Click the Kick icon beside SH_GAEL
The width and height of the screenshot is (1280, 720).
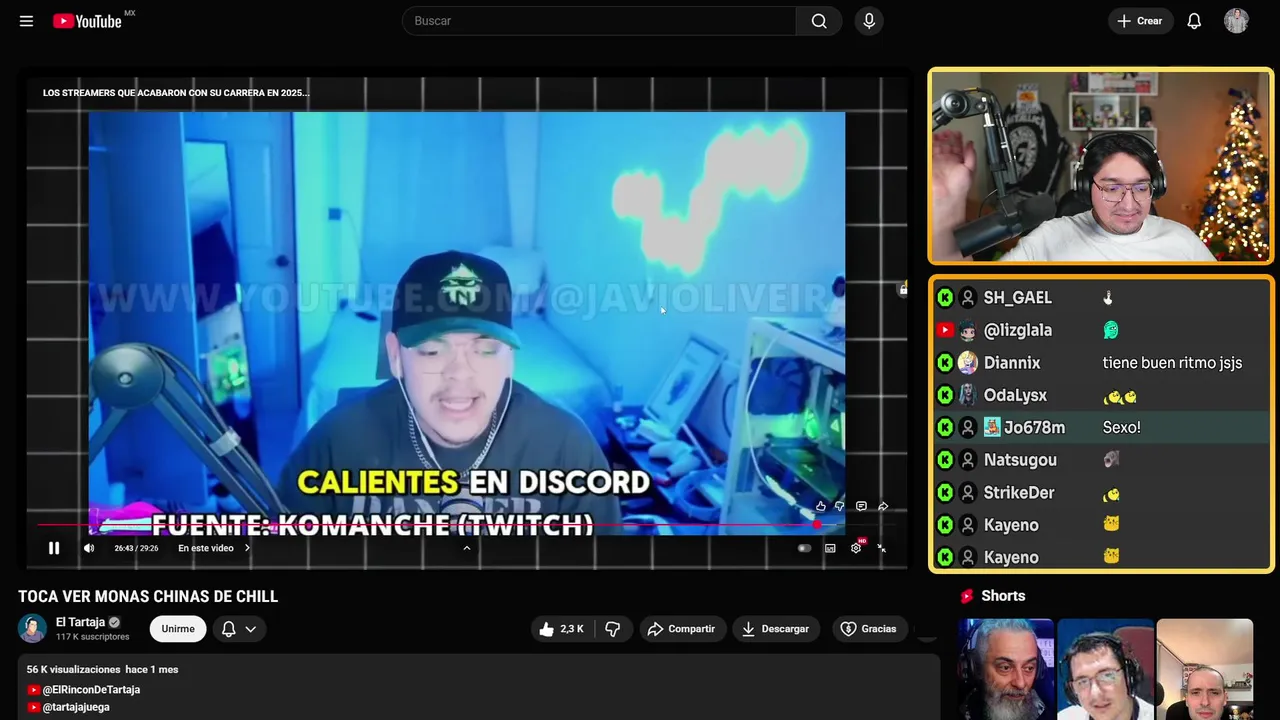click(945, 298)
